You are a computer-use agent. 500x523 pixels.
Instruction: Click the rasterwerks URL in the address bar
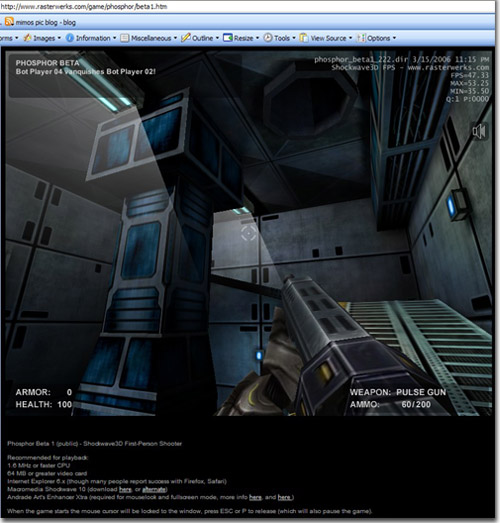pyautogui.click(x=84, y=6)
